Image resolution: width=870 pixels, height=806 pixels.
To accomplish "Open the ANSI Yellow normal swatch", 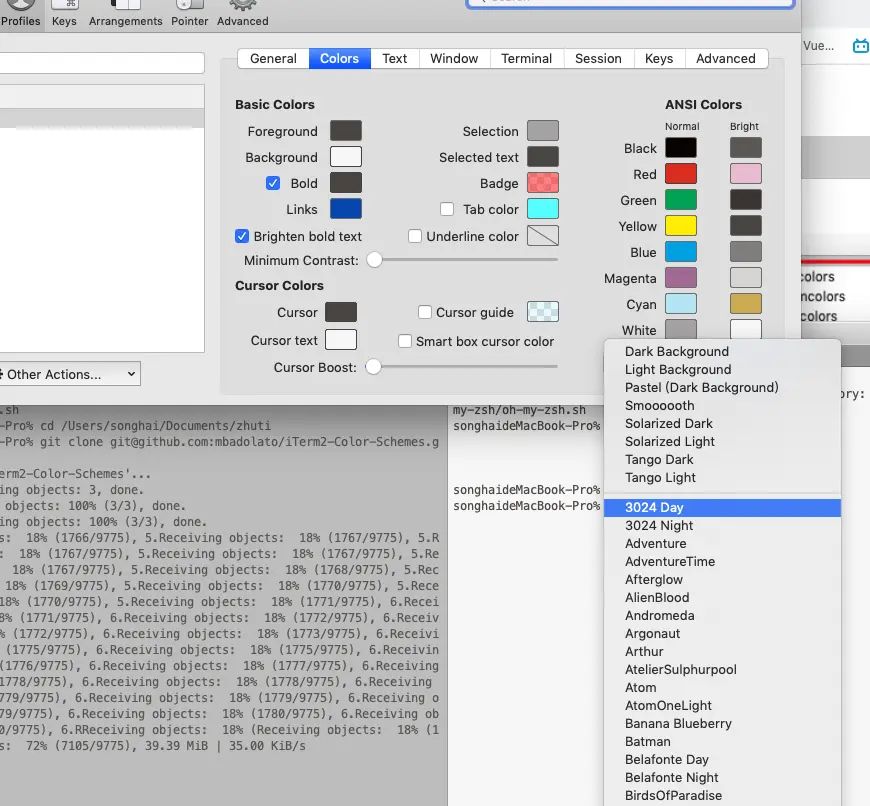I will [x=681, y=226].
